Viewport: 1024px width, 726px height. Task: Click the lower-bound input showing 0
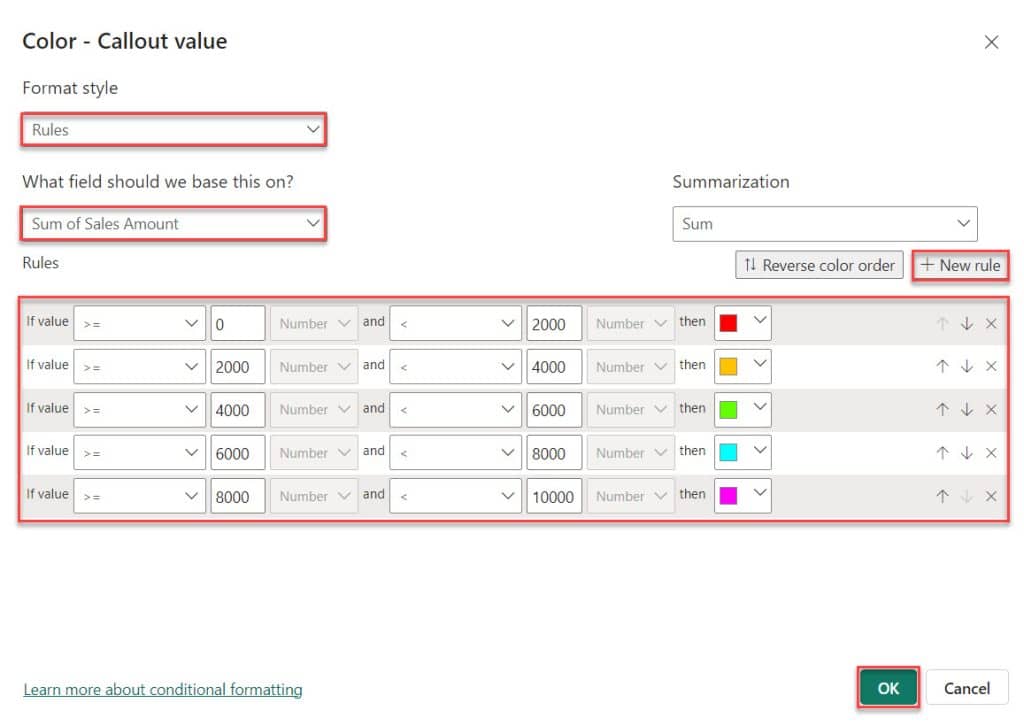point(238,323)
